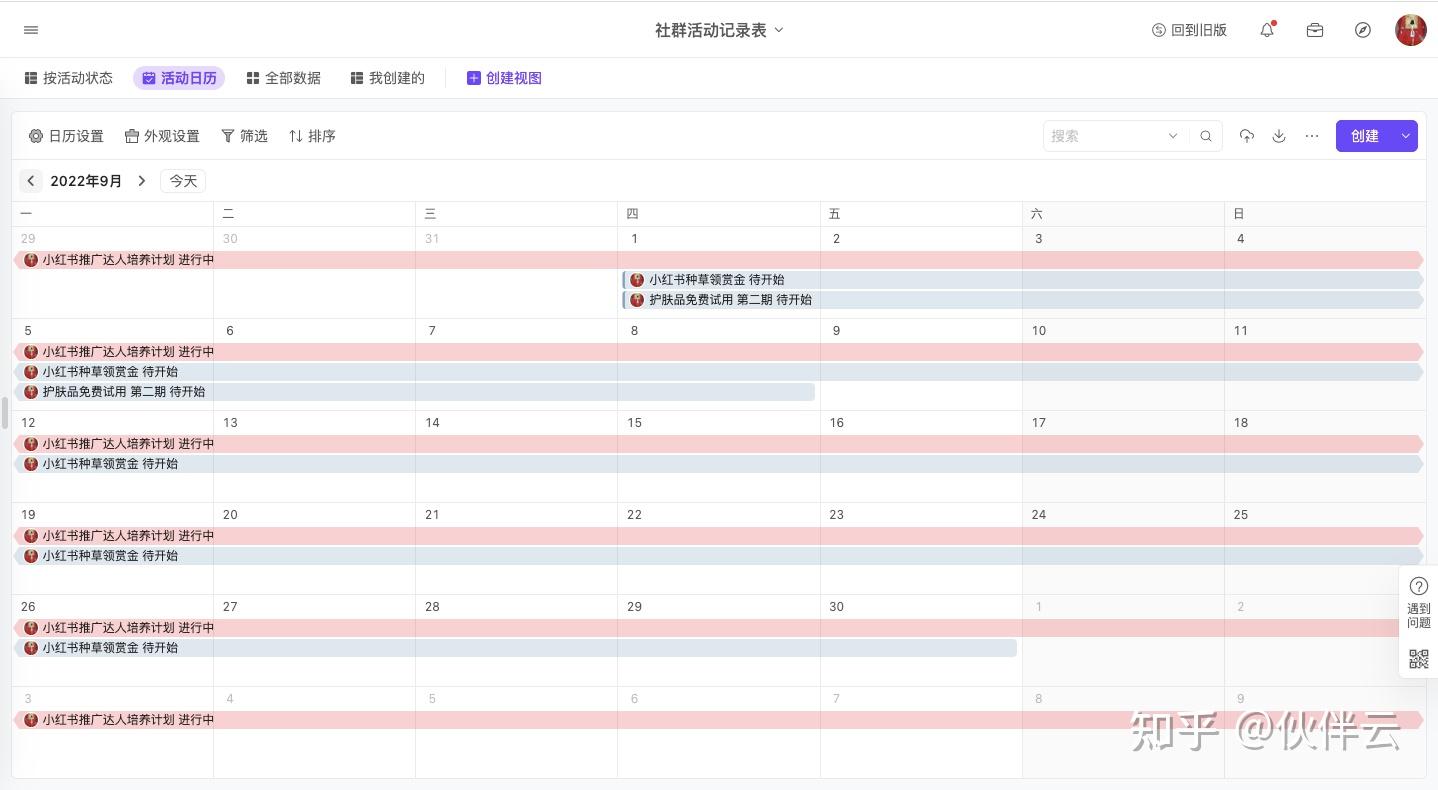Screen dimensions: 1438x790
Task: Go to previous month arrow
Action: tap(31, 181)
